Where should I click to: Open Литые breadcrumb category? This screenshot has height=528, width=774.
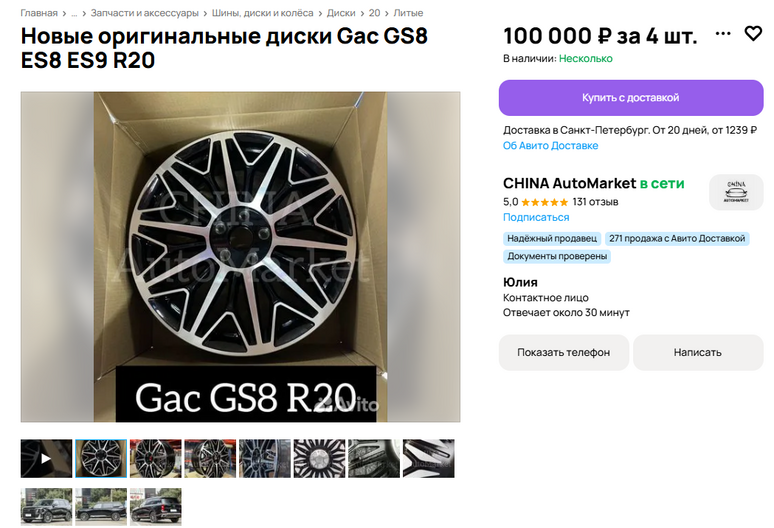point(408,13)
